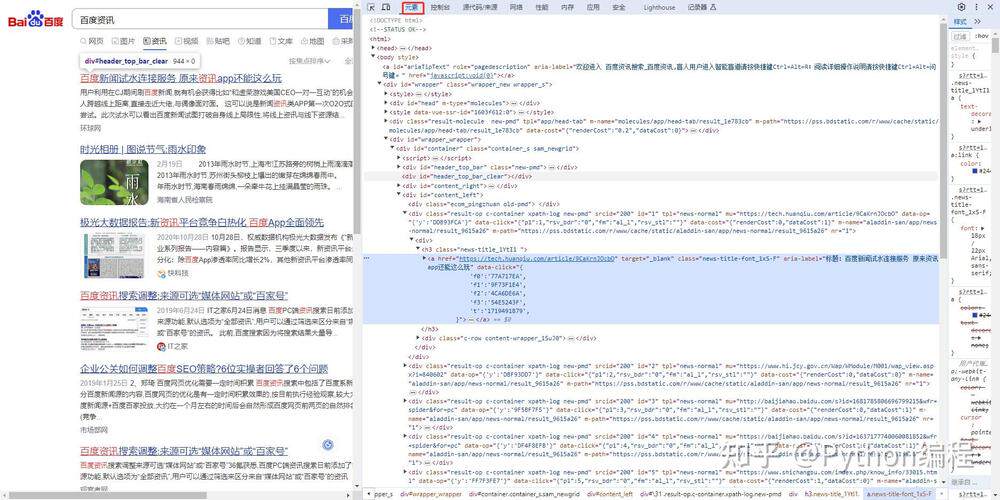Open the 企业公关如何调整百度SEO策略 link
Image resolution: width=1000 pixels, height=500 pixels.
click(204, 369)
